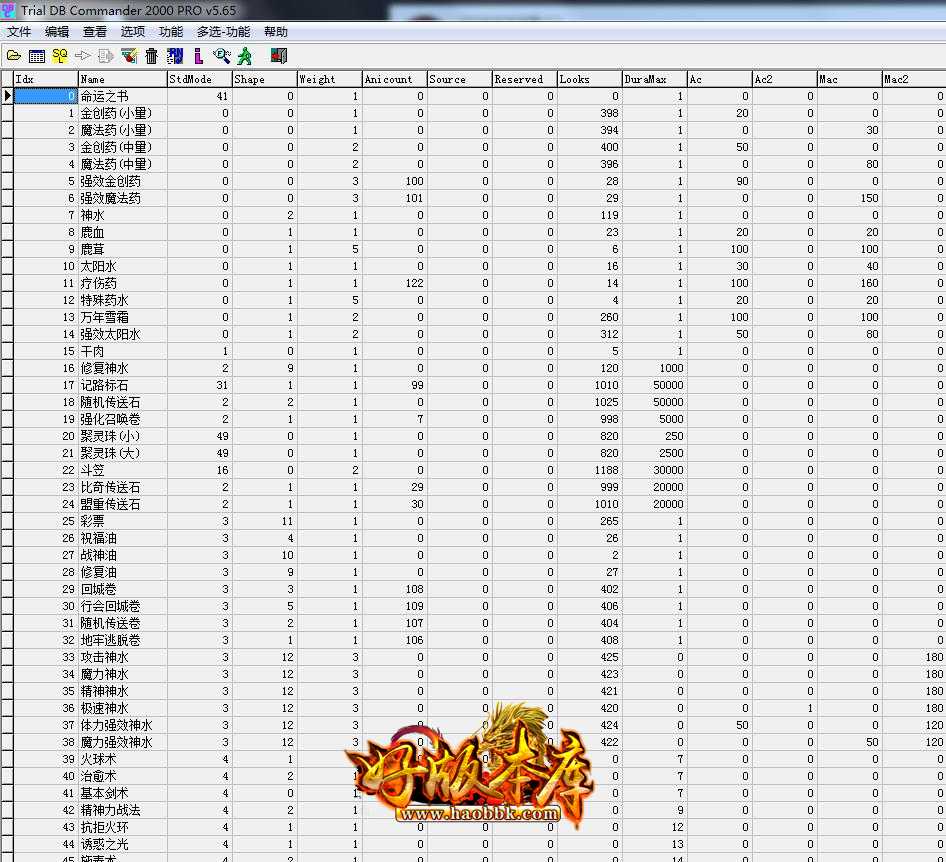Image resolution: width=946 pixels, height=862 pixels.
Task: Click the StdMode column header
Action: pyautogui.click(x=200, y=79)
